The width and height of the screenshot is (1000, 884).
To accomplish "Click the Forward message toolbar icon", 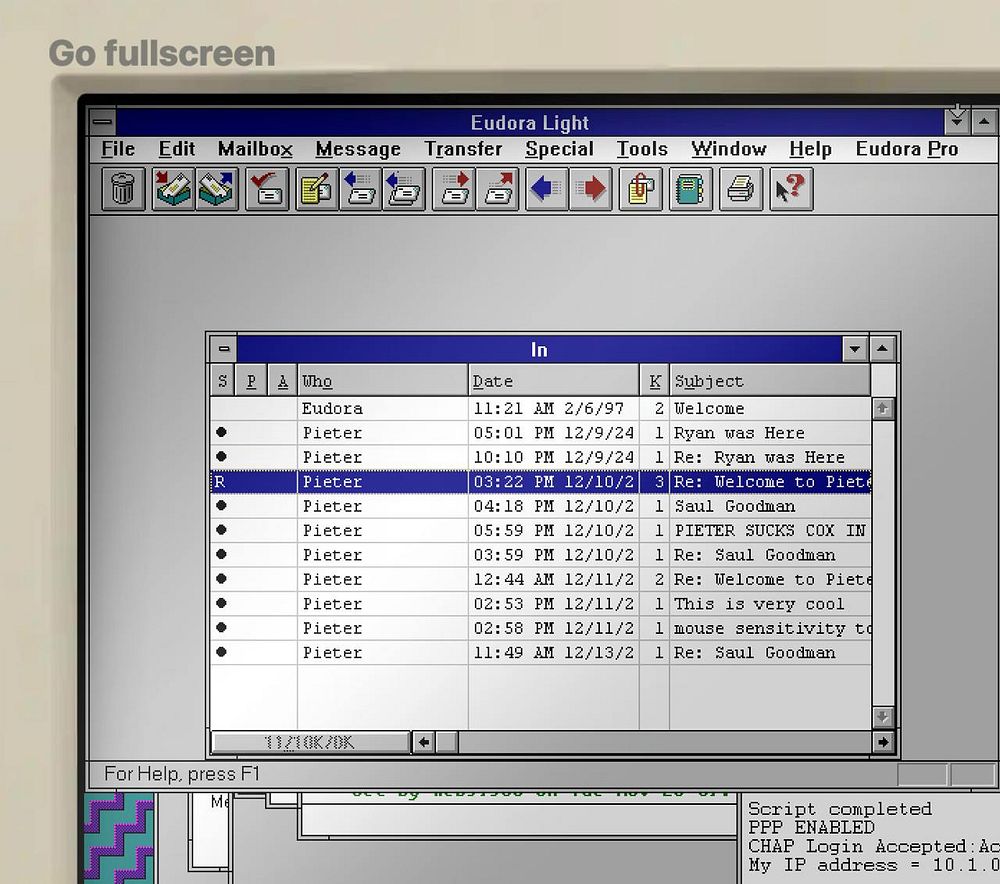I will point(453,189).
